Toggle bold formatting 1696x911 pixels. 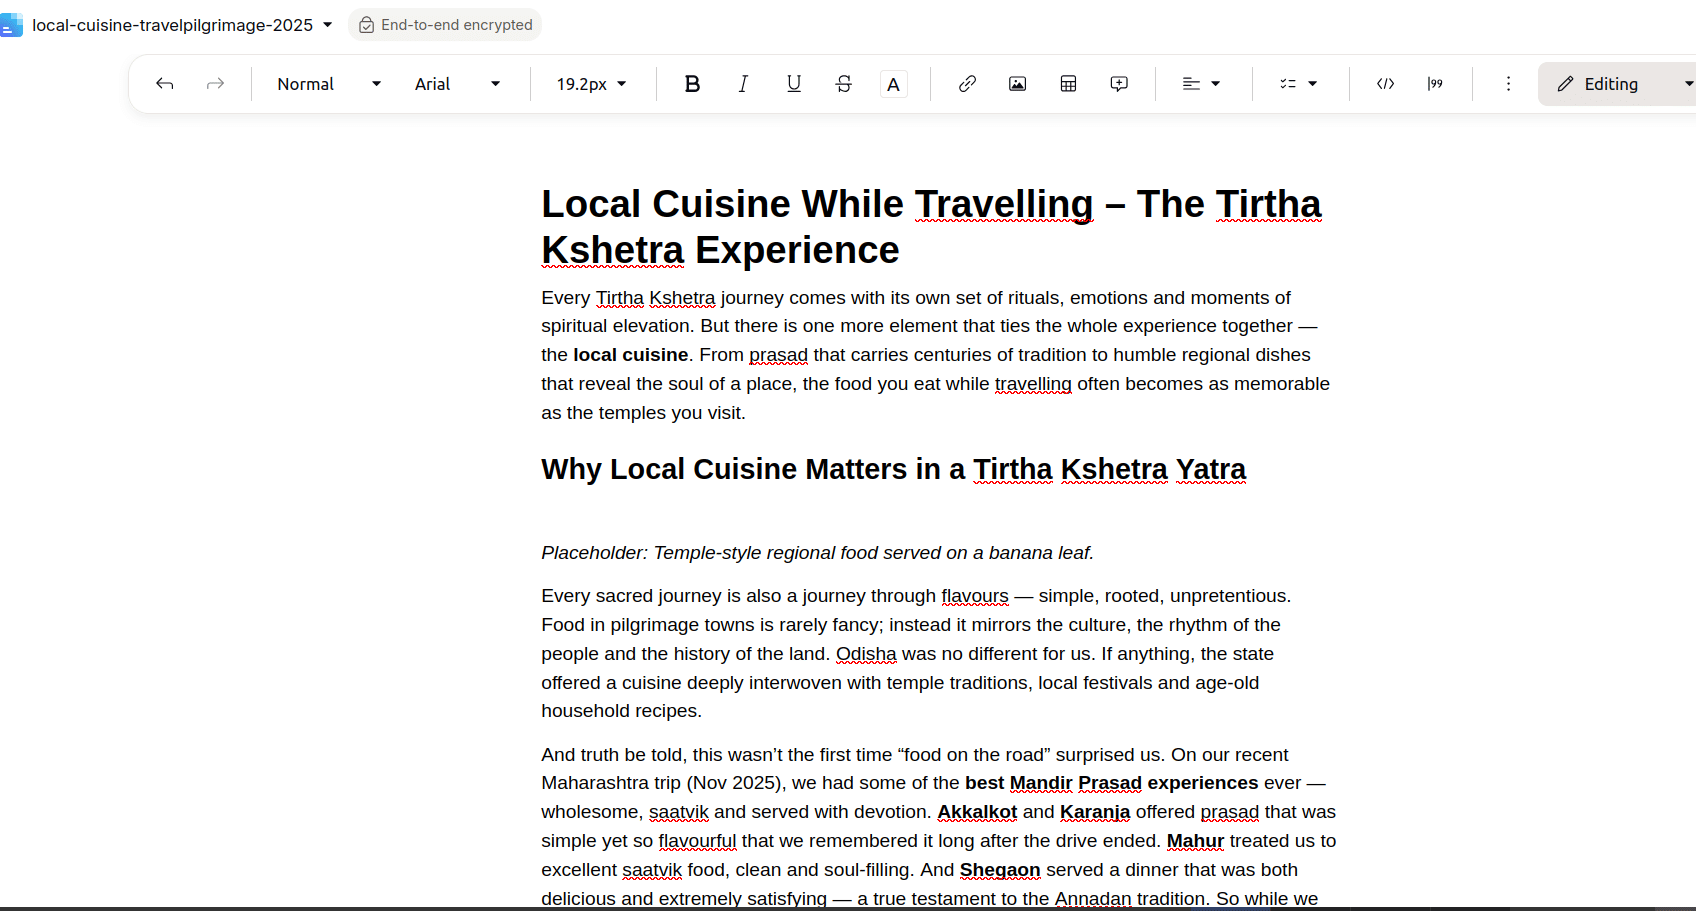[x=692, y=84]
